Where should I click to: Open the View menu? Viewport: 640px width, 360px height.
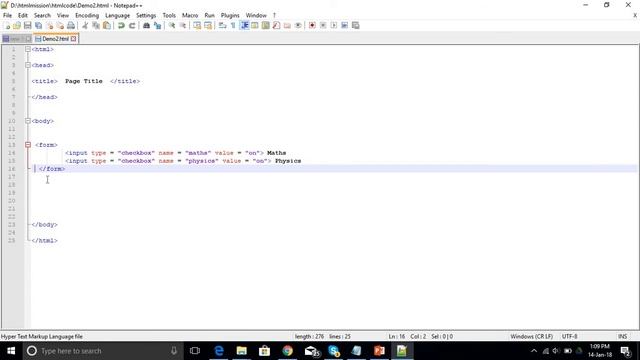click(63, 15)
